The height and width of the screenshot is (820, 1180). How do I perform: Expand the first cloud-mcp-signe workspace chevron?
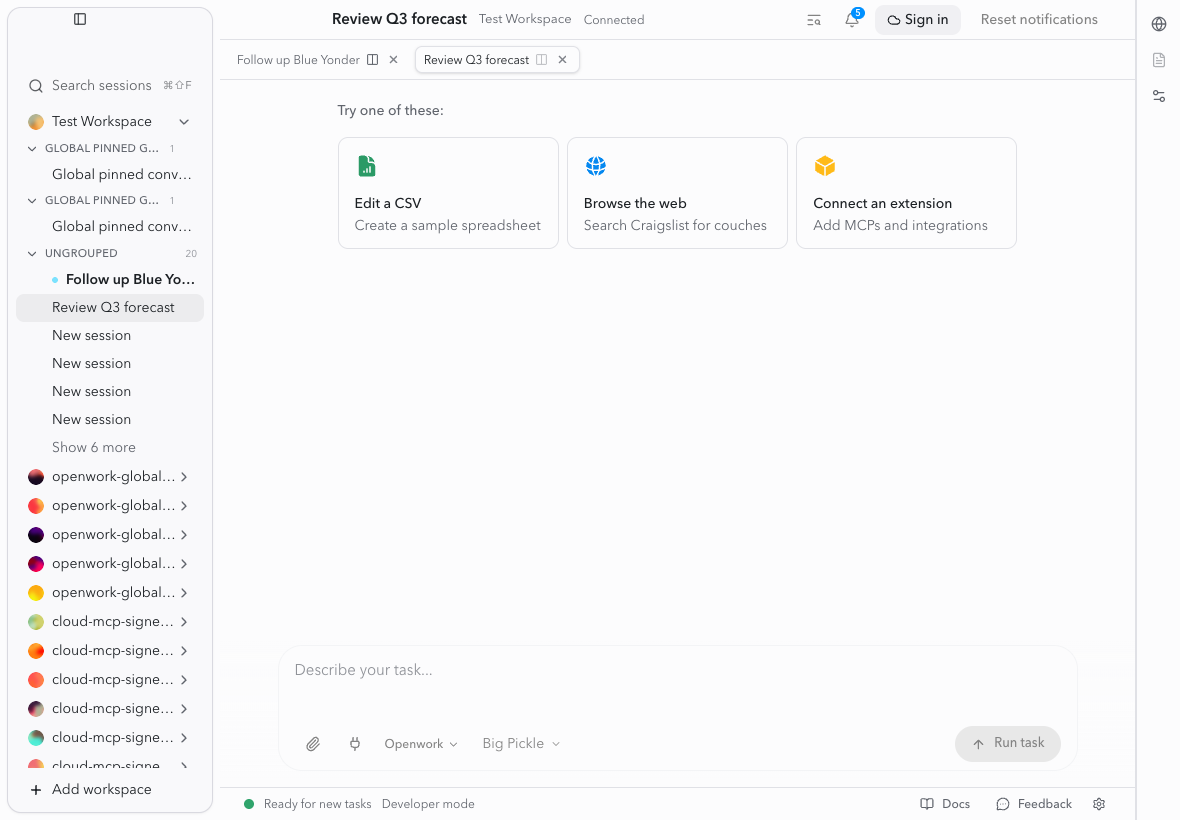(x=184, y=622)
